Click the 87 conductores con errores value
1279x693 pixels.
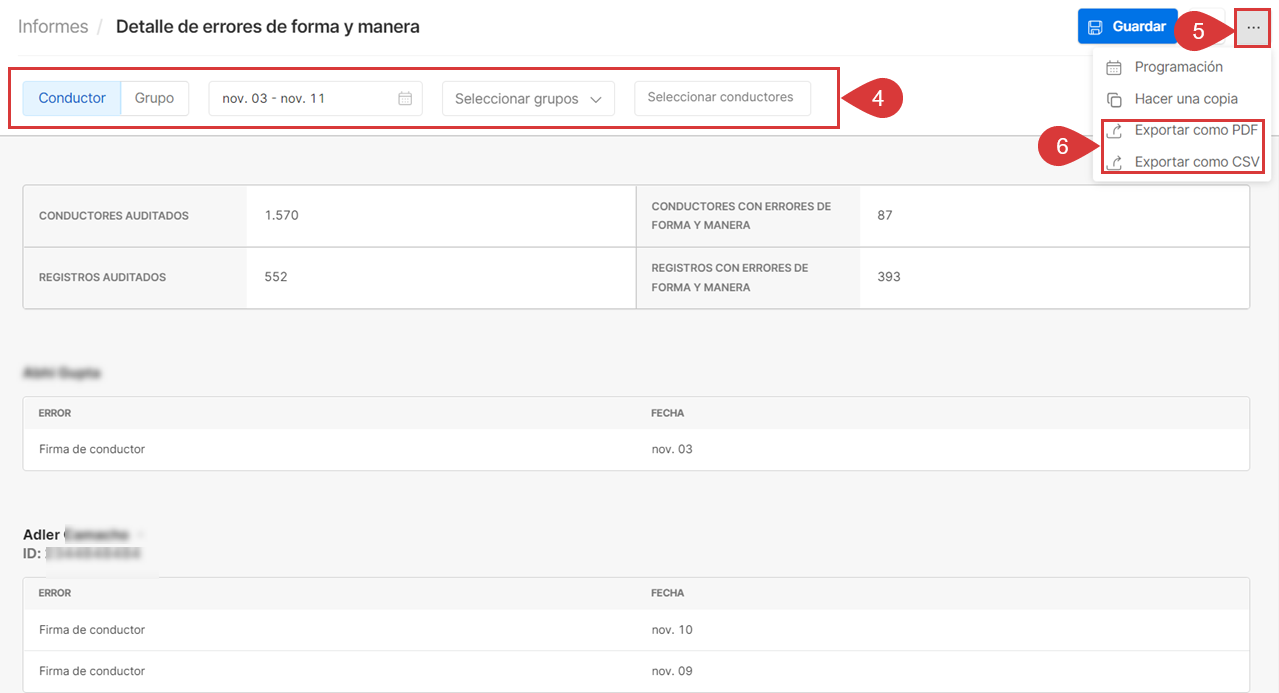tap(885, 215)
